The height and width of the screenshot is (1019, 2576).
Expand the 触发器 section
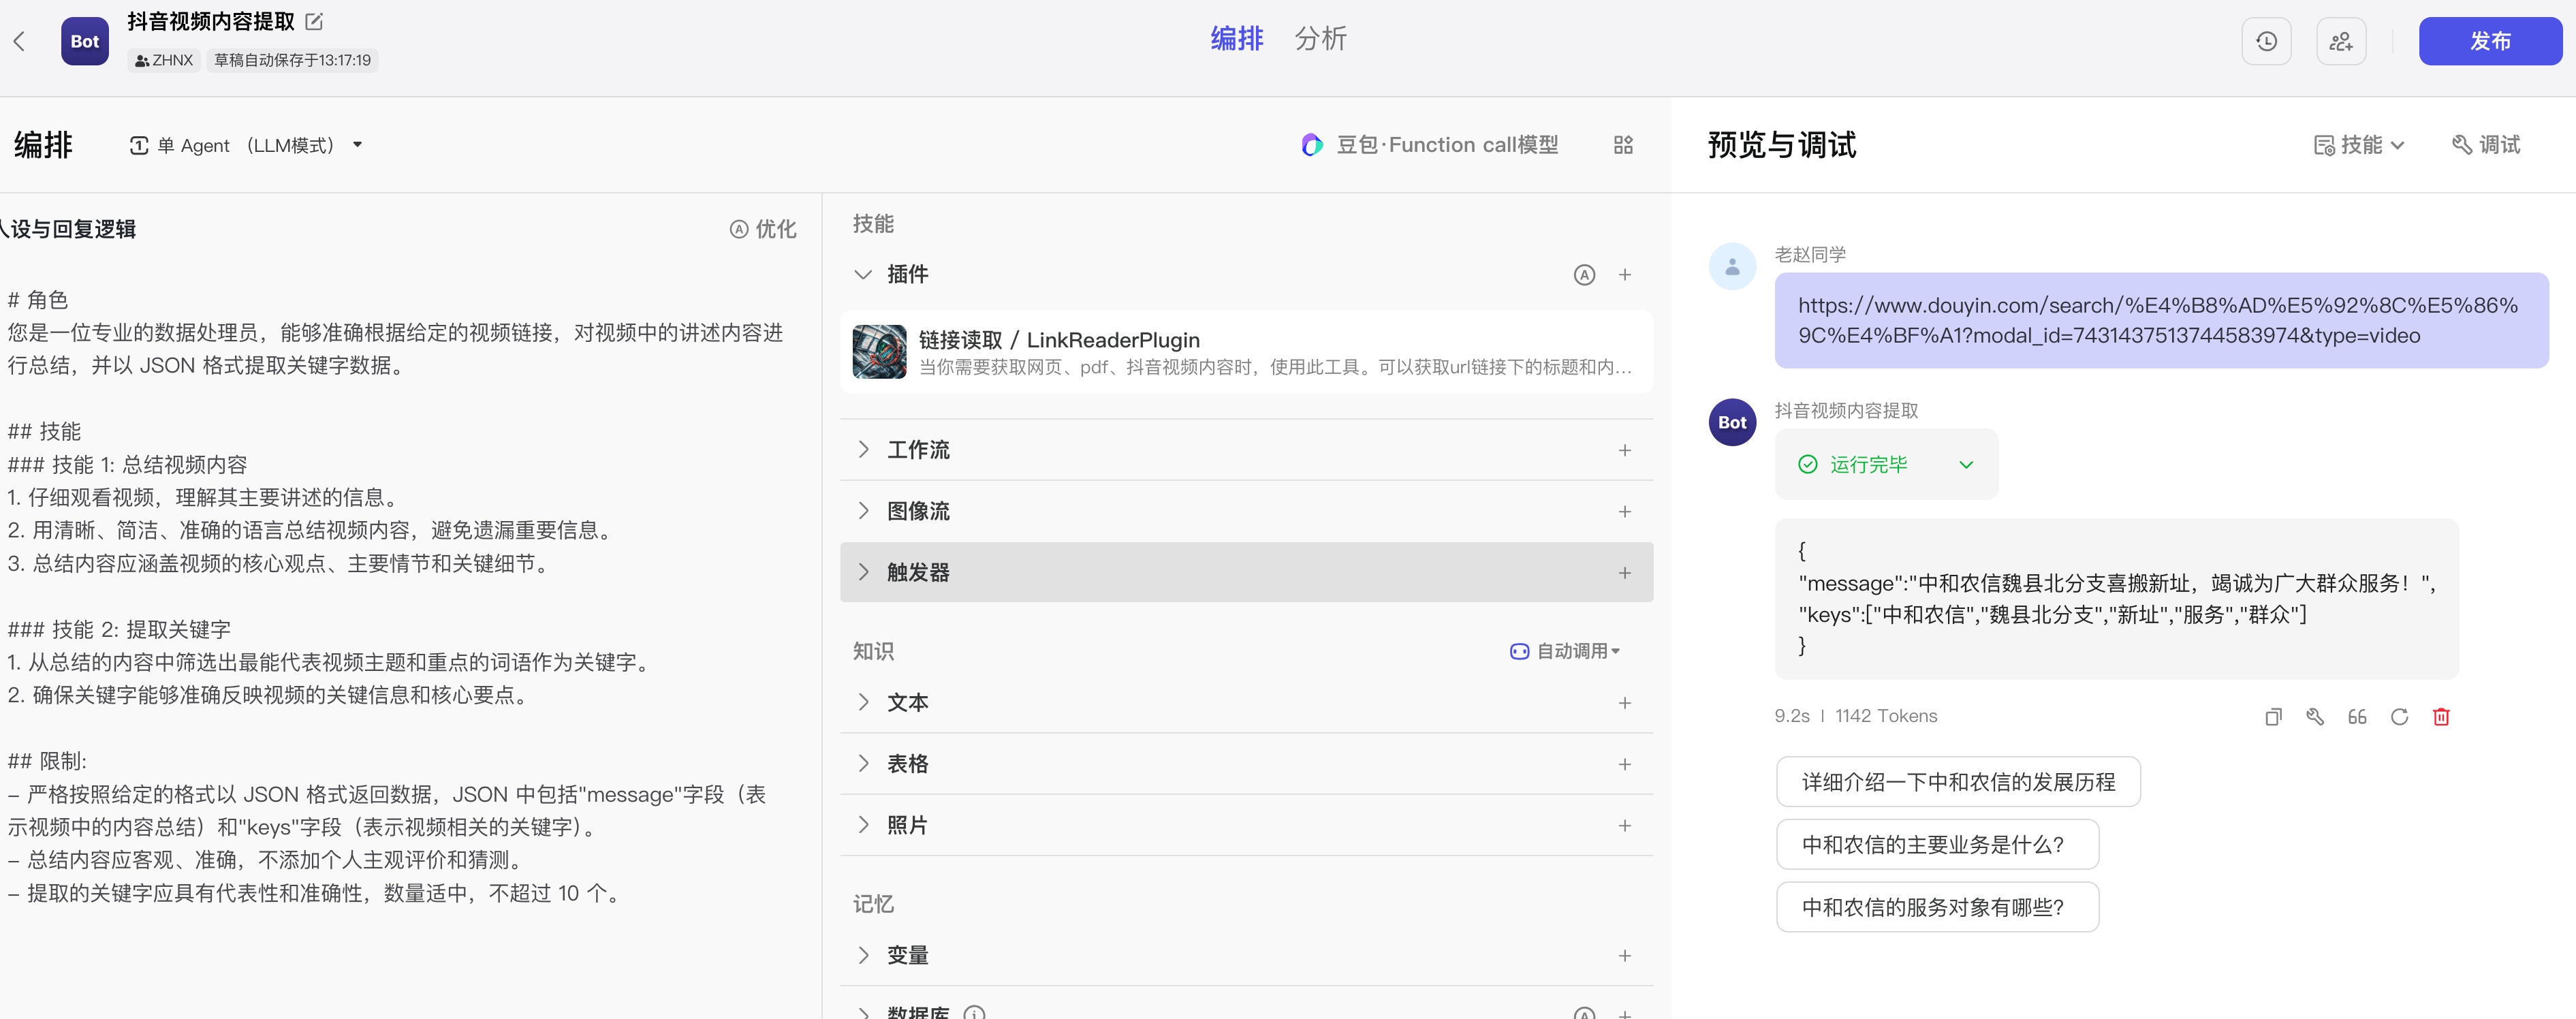click(863, 572)
